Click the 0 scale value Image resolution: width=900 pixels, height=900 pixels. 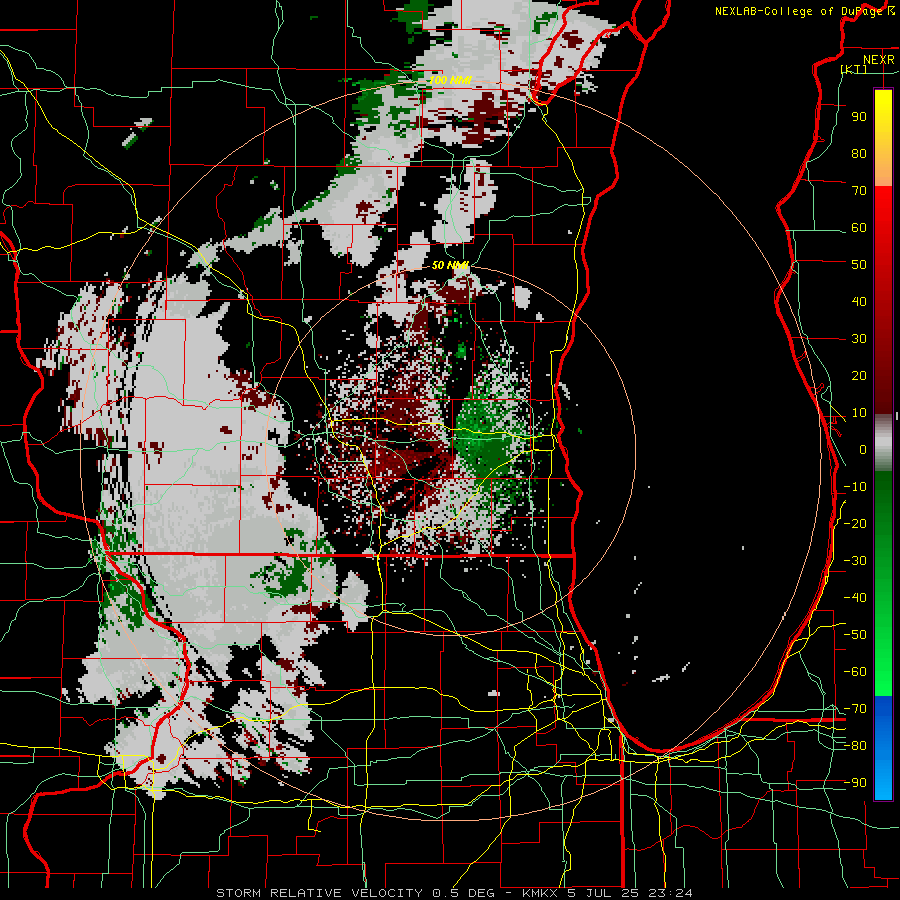point(863,450)
